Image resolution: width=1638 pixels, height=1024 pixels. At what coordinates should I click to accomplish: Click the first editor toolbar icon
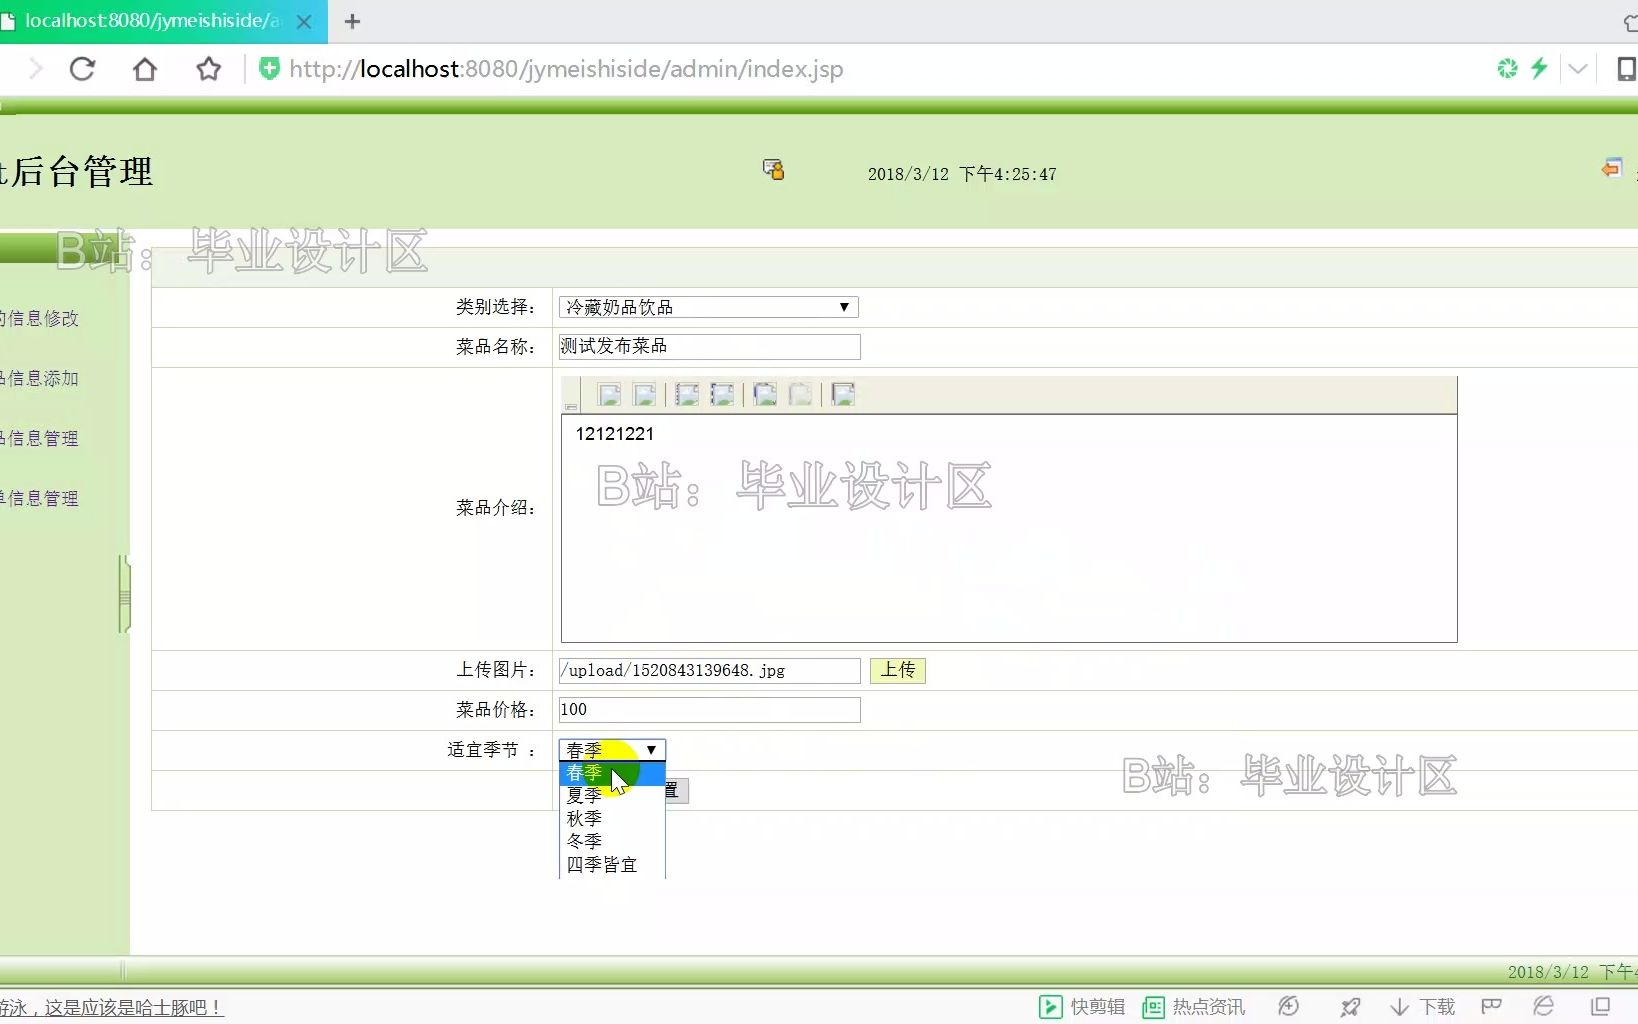point(609,394)
